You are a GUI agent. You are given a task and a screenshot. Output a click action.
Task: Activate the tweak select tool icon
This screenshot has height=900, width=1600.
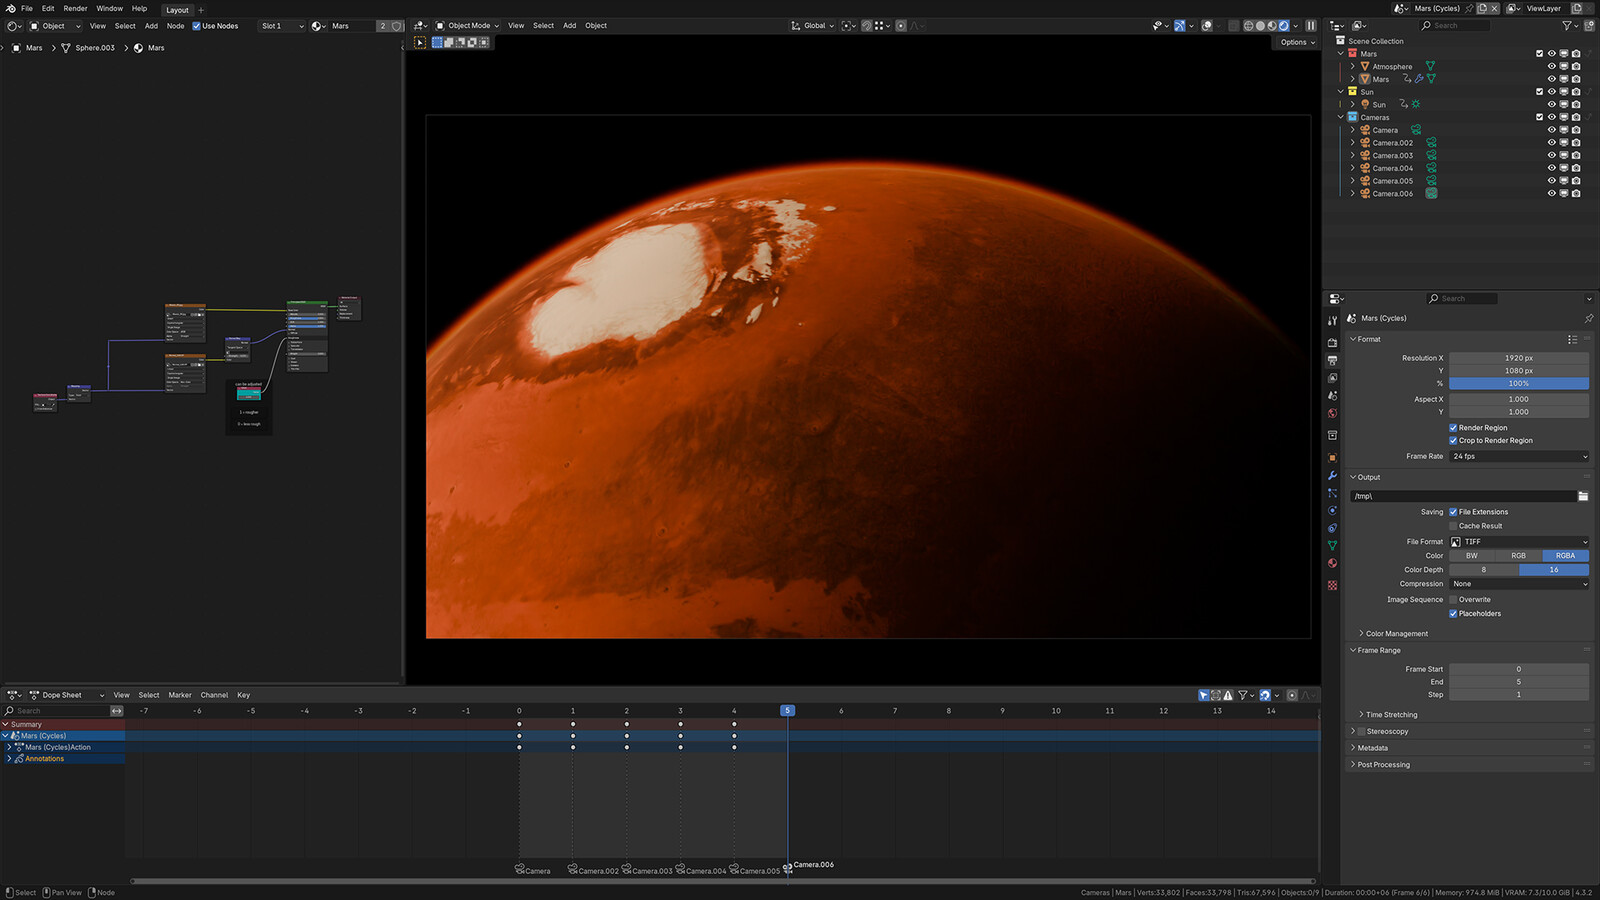(x=420, y=43)
